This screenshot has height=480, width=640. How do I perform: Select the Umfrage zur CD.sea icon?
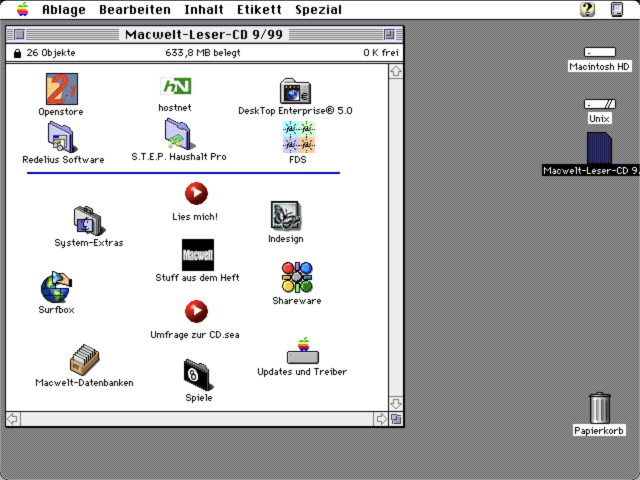coord(196,311)
